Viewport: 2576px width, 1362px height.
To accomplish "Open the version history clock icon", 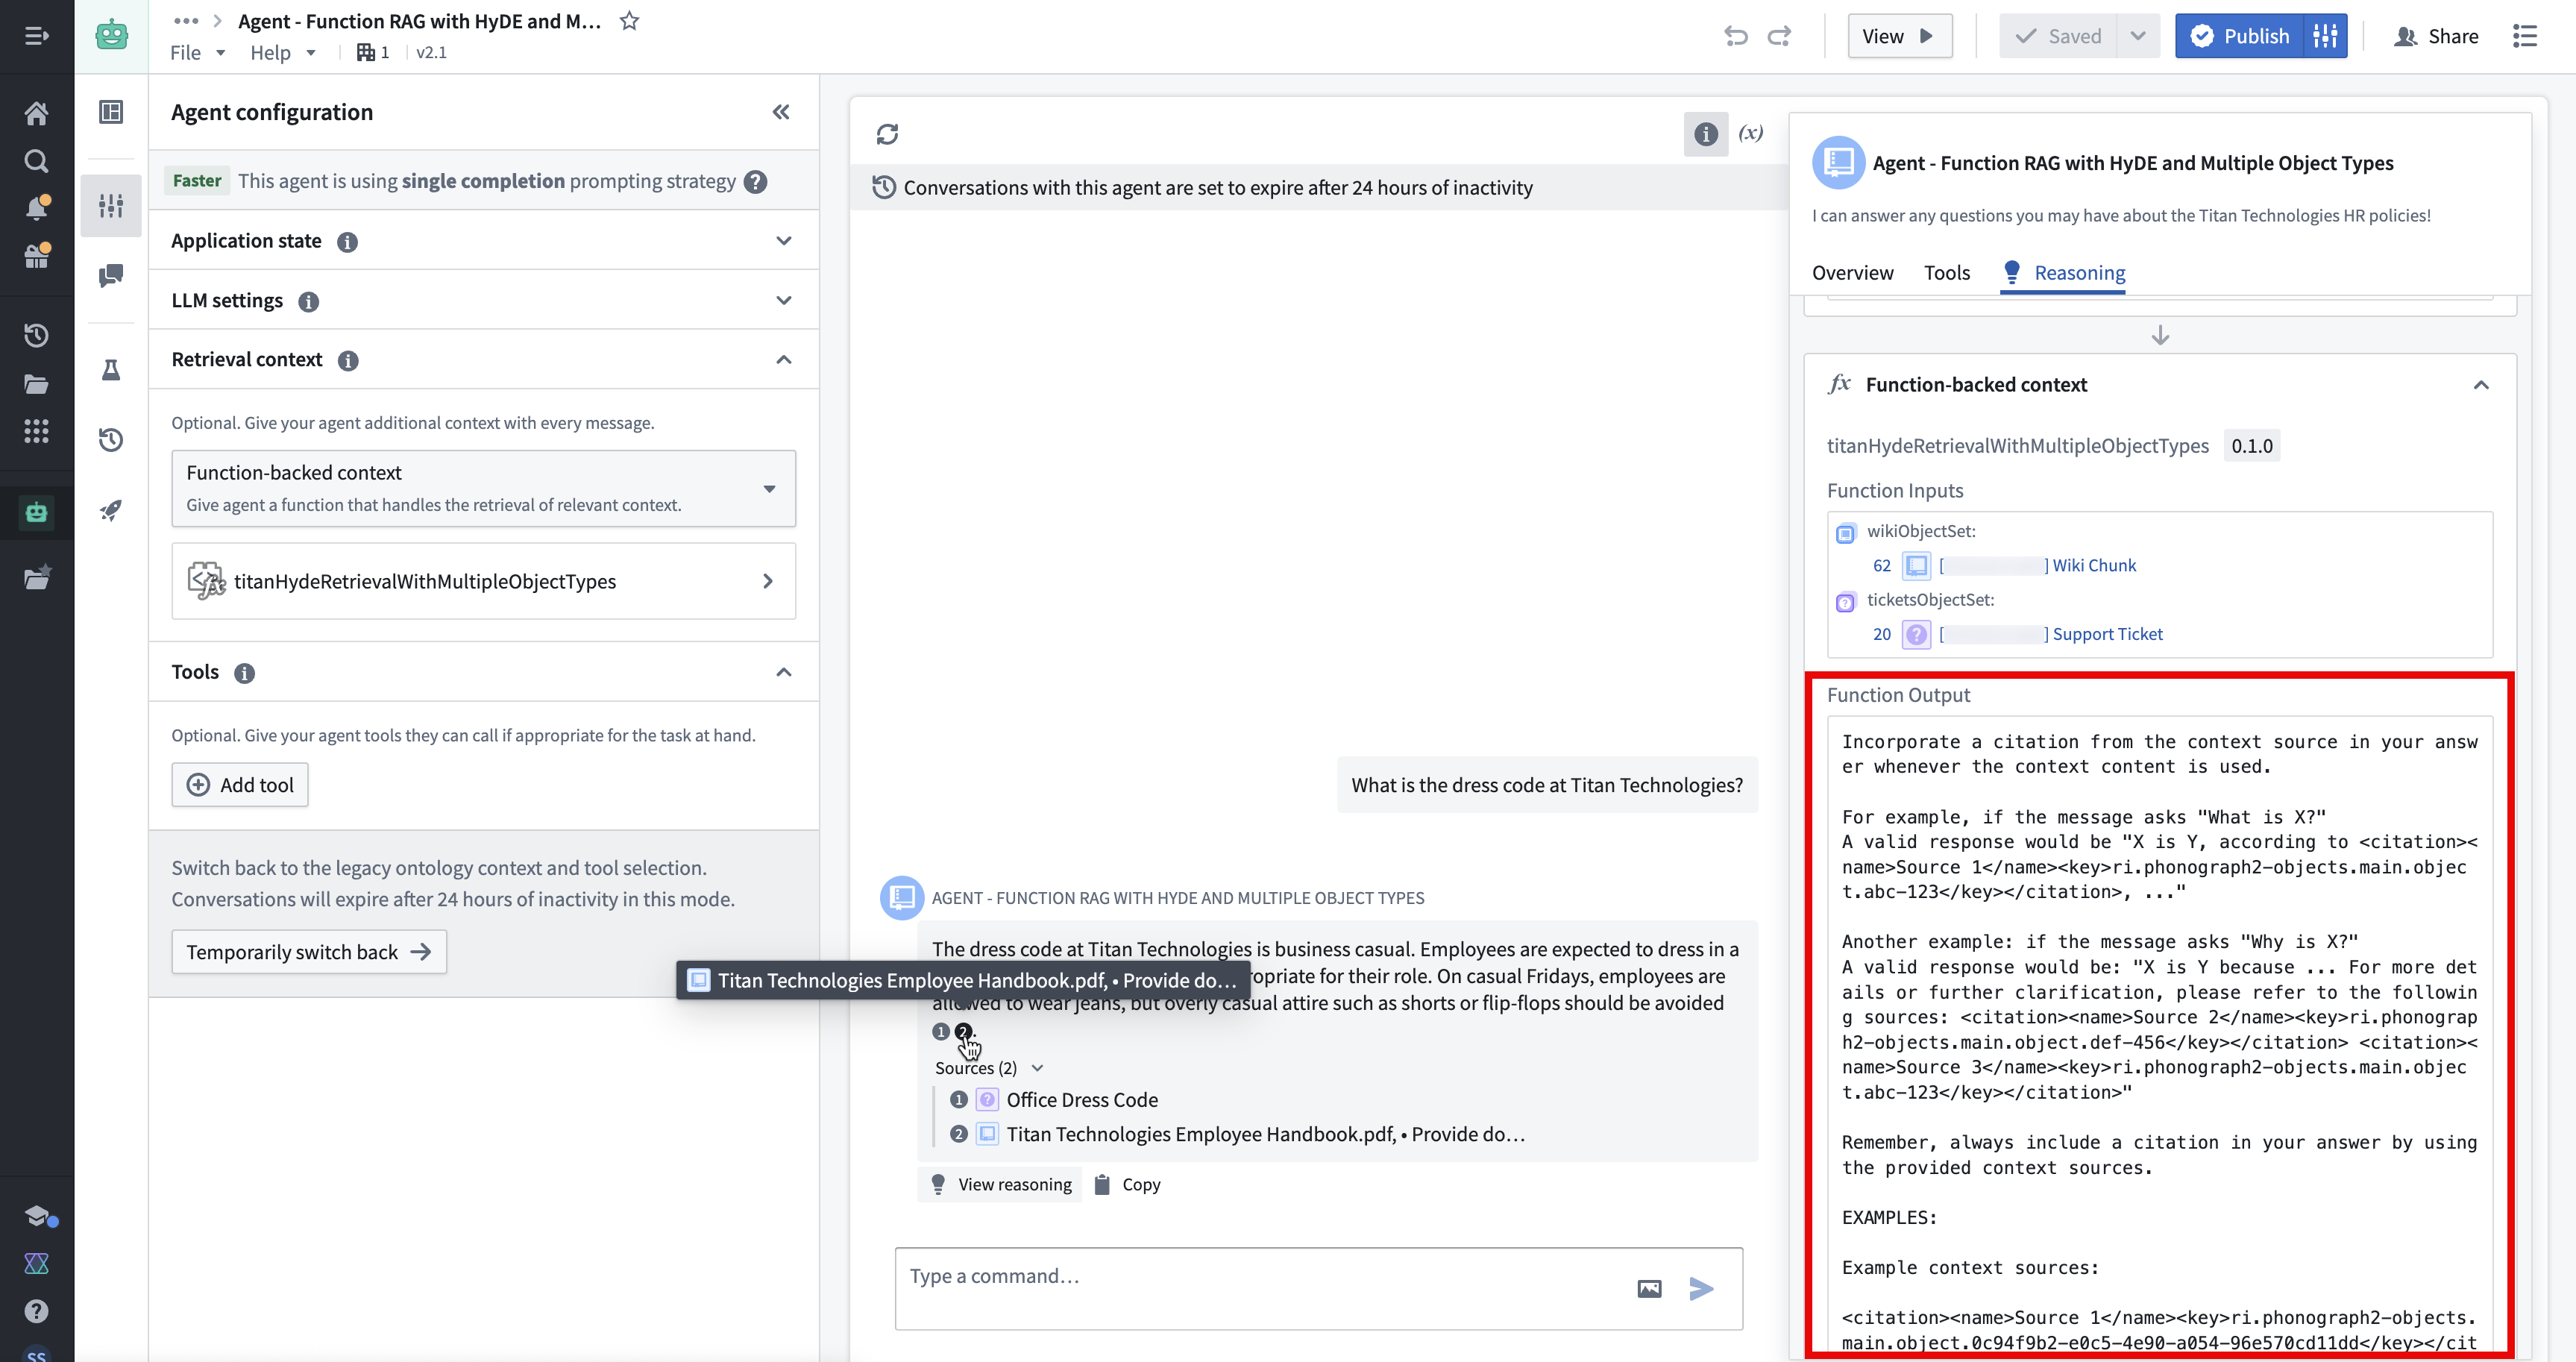I will click(111, 440).
